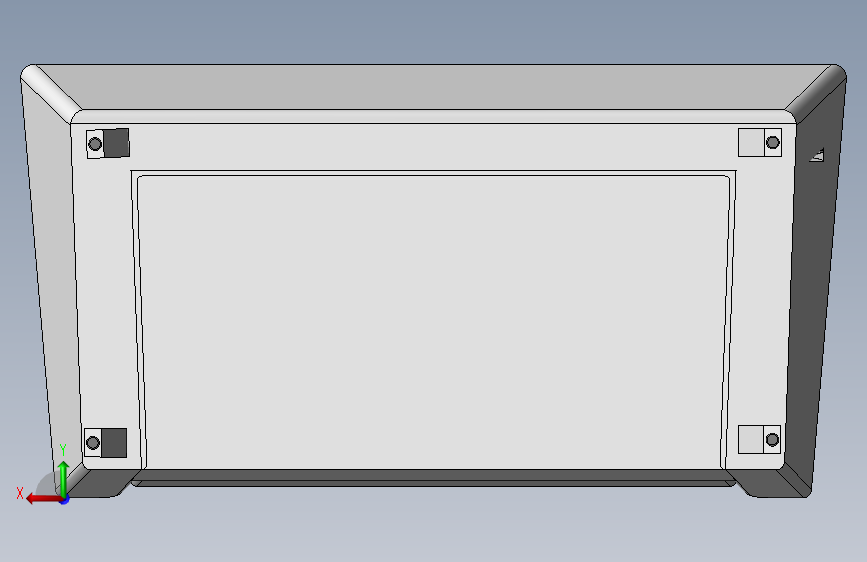Click the red X axis arrow
The height and width of the screenshot is (562, 867).
[44, 499]
